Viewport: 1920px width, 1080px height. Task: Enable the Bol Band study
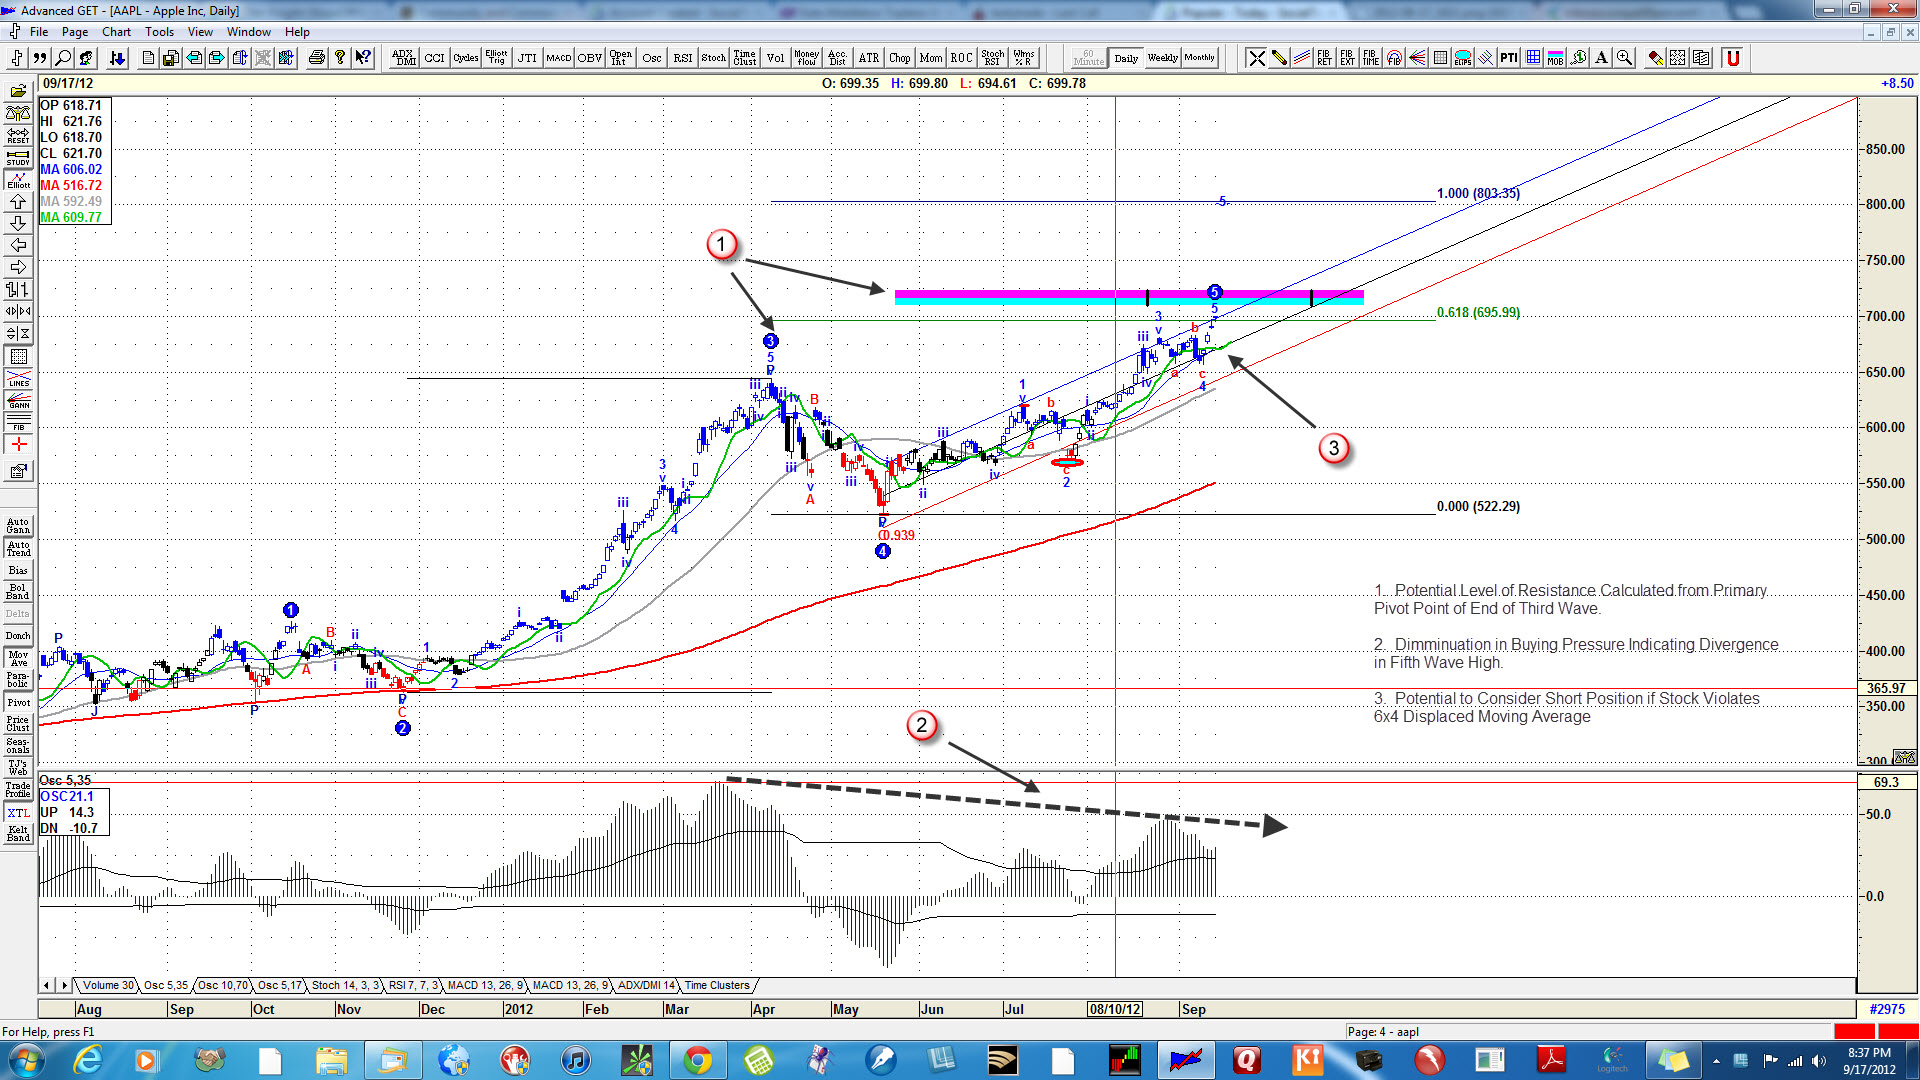click(x=17, y=590)
